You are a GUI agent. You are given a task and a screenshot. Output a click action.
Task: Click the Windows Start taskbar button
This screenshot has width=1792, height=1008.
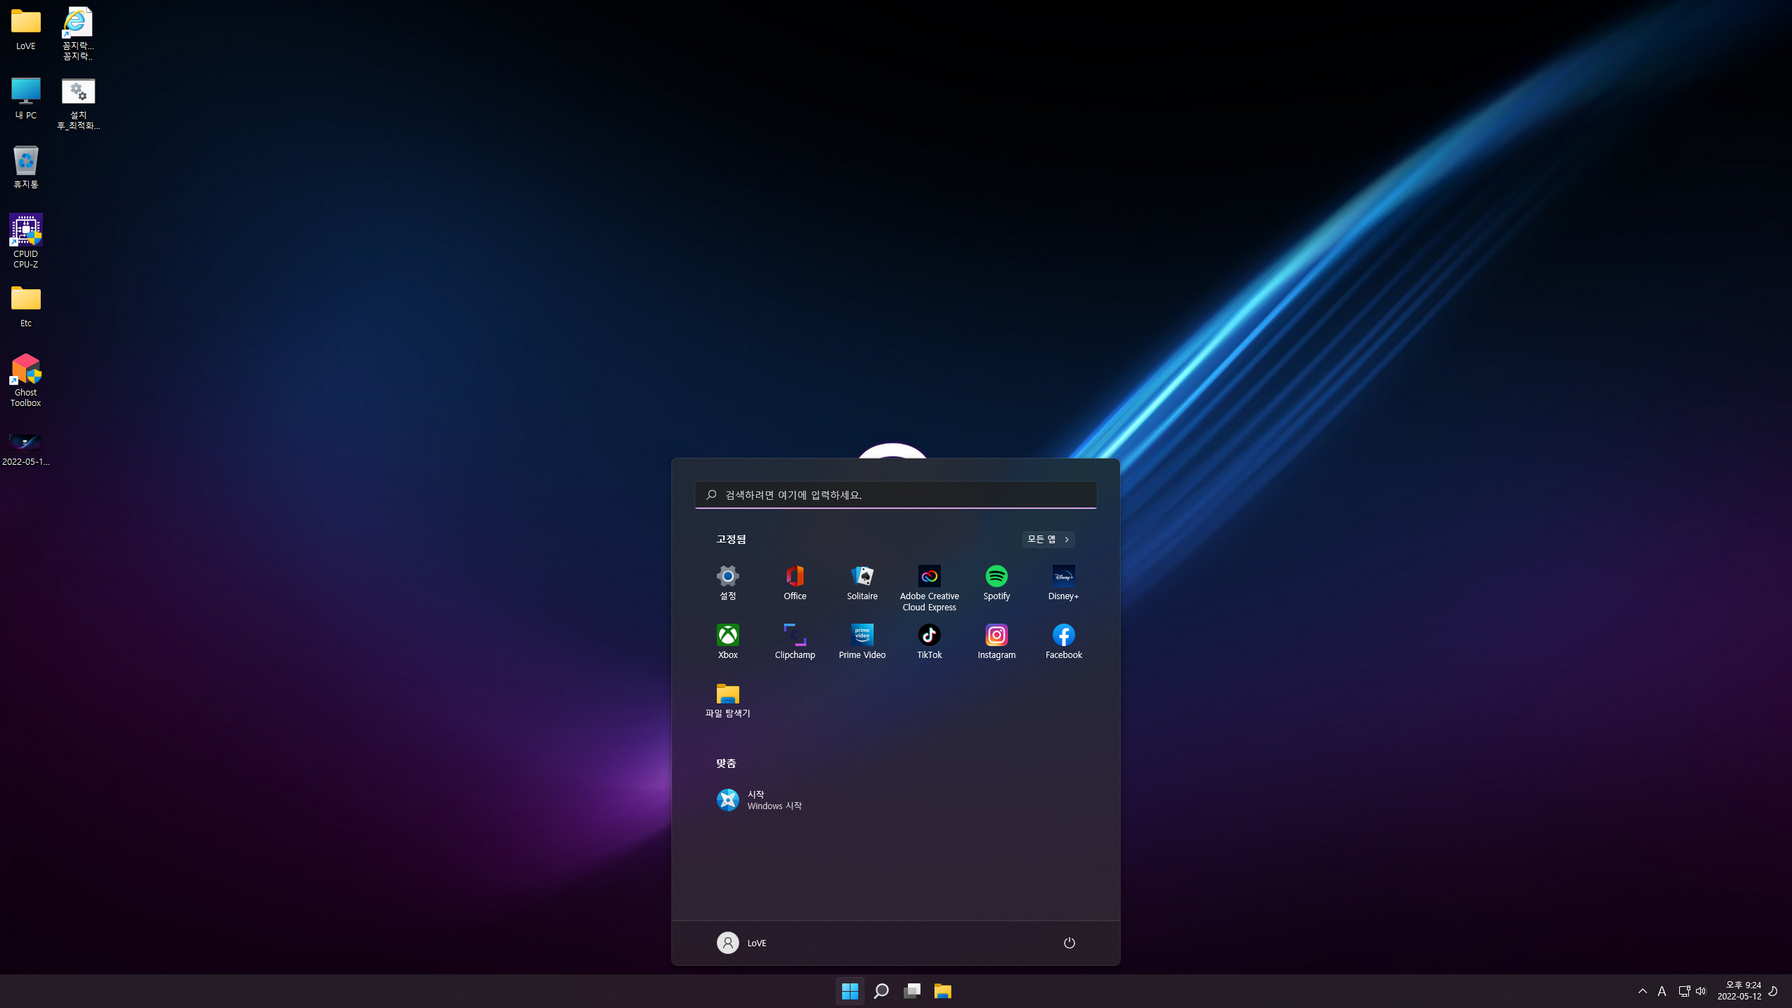click(850, 991)
